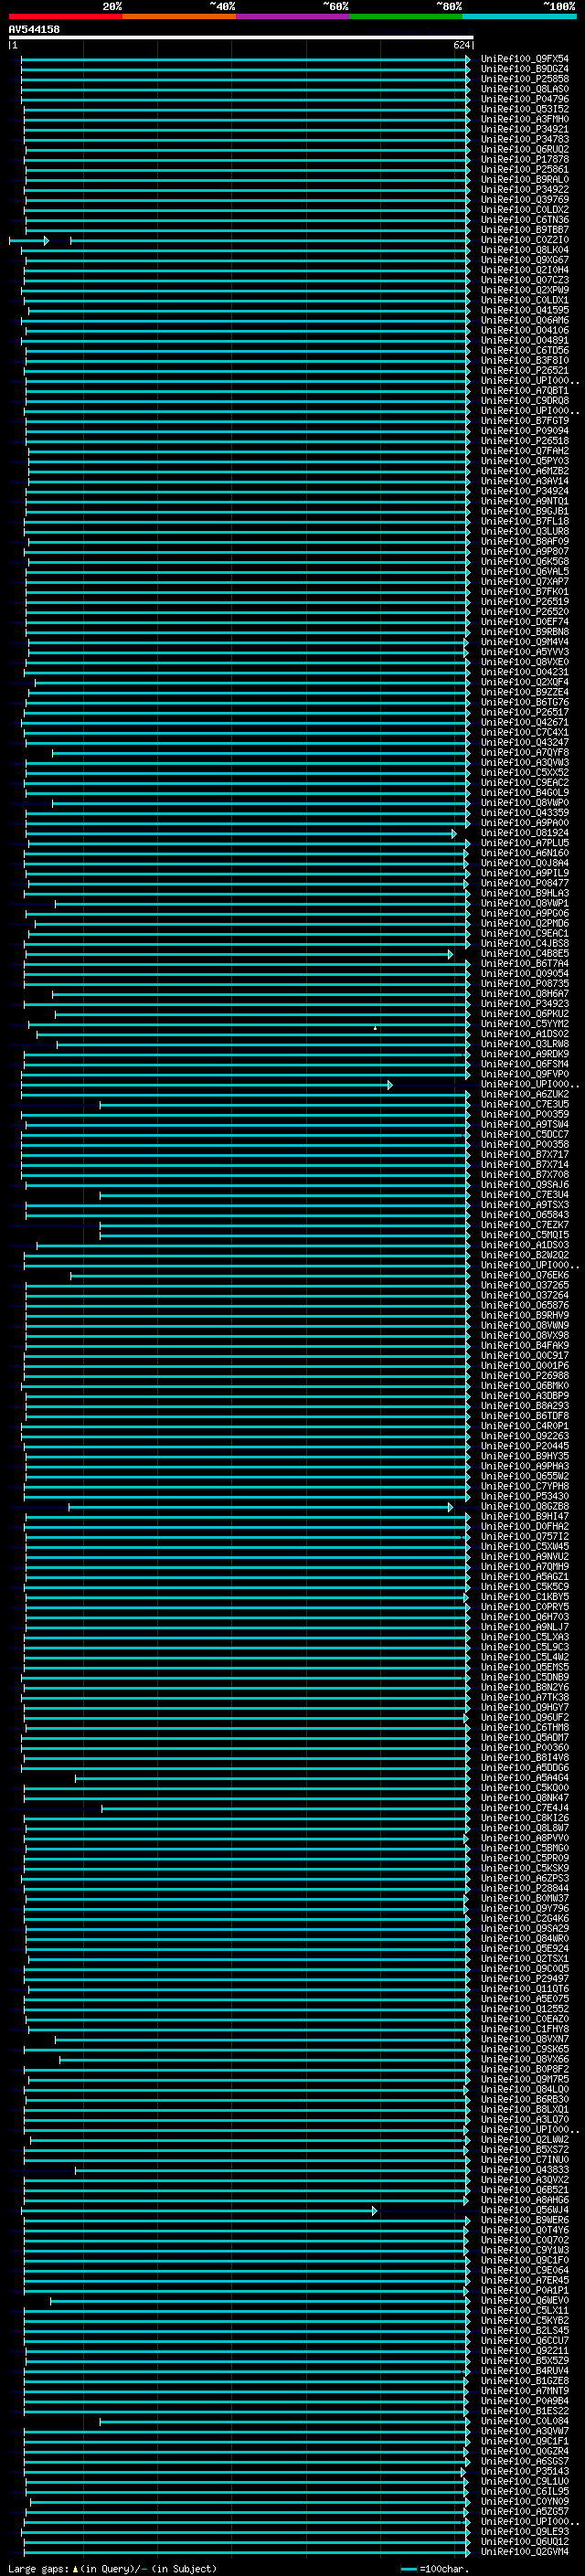Select hit label UniRef100_A7QYF8
Screen dimensions: 585x2576
click(524, 752)
